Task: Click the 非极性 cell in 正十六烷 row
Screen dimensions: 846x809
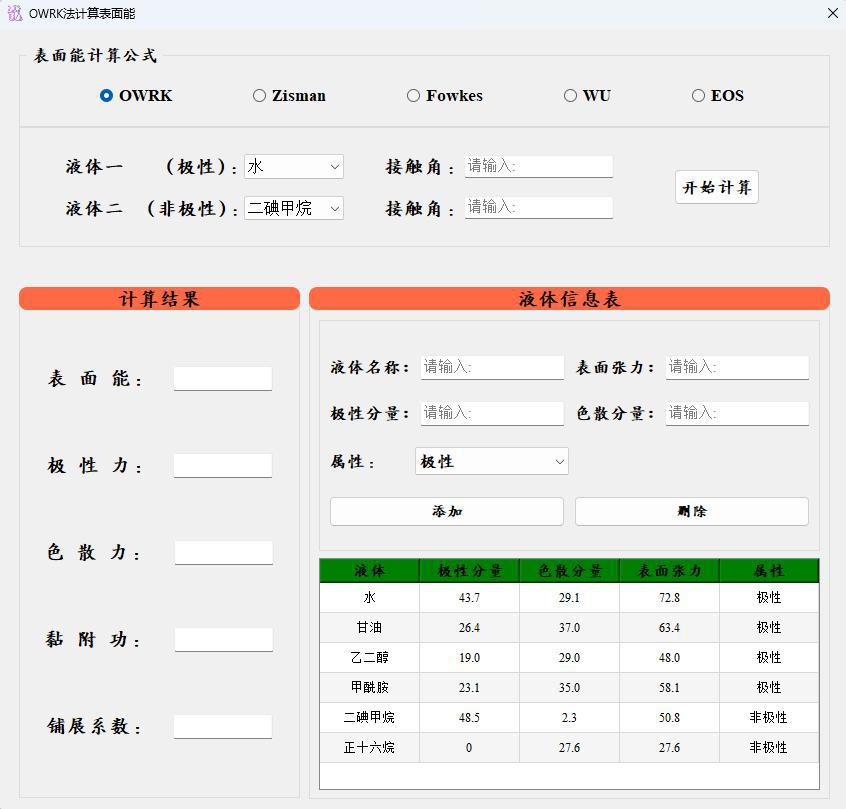Action: tap(769, 747)
